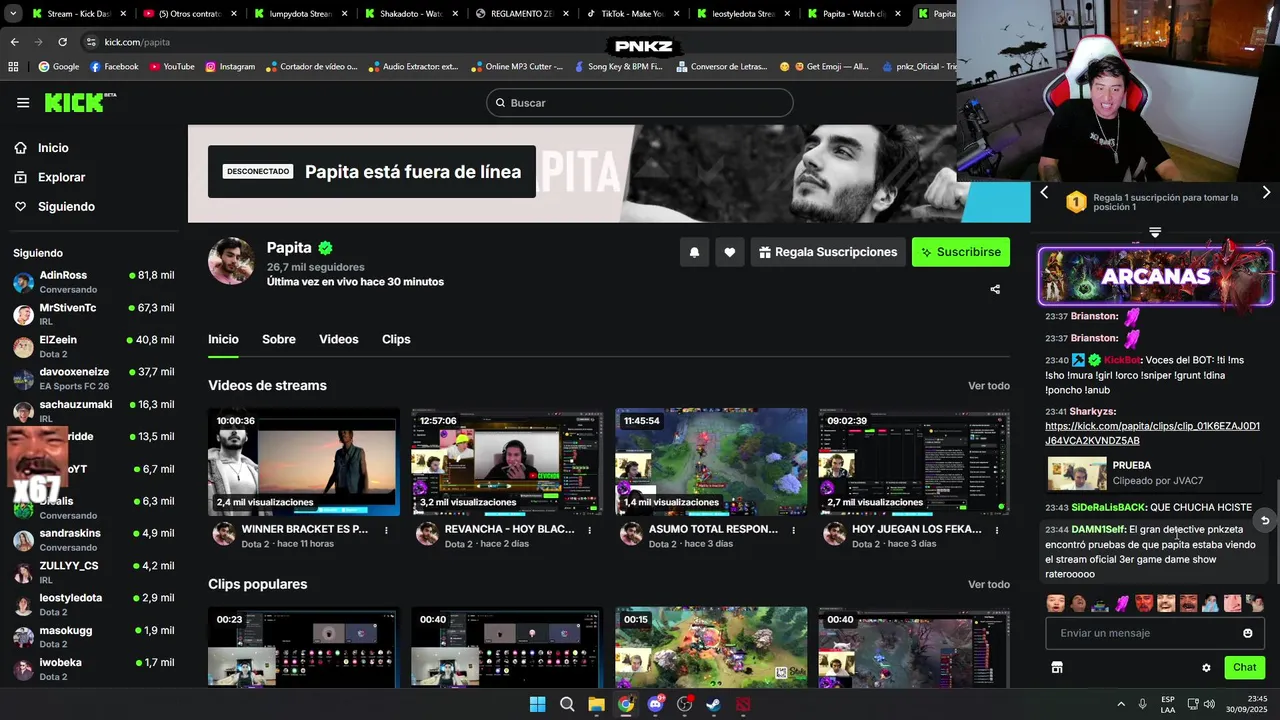Click the Suscribirse button
The height and width of the screenshot is (720, 1280).
[961, 252]
